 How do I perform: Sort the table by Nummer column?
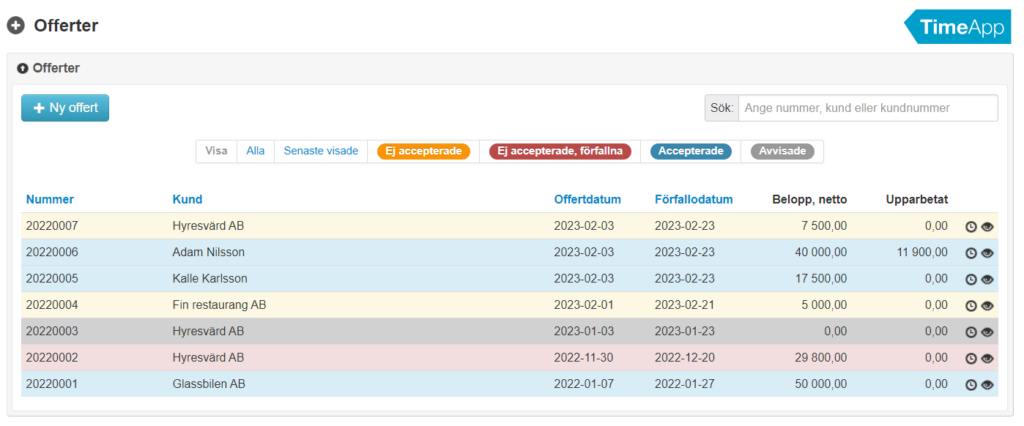[50, 199]
